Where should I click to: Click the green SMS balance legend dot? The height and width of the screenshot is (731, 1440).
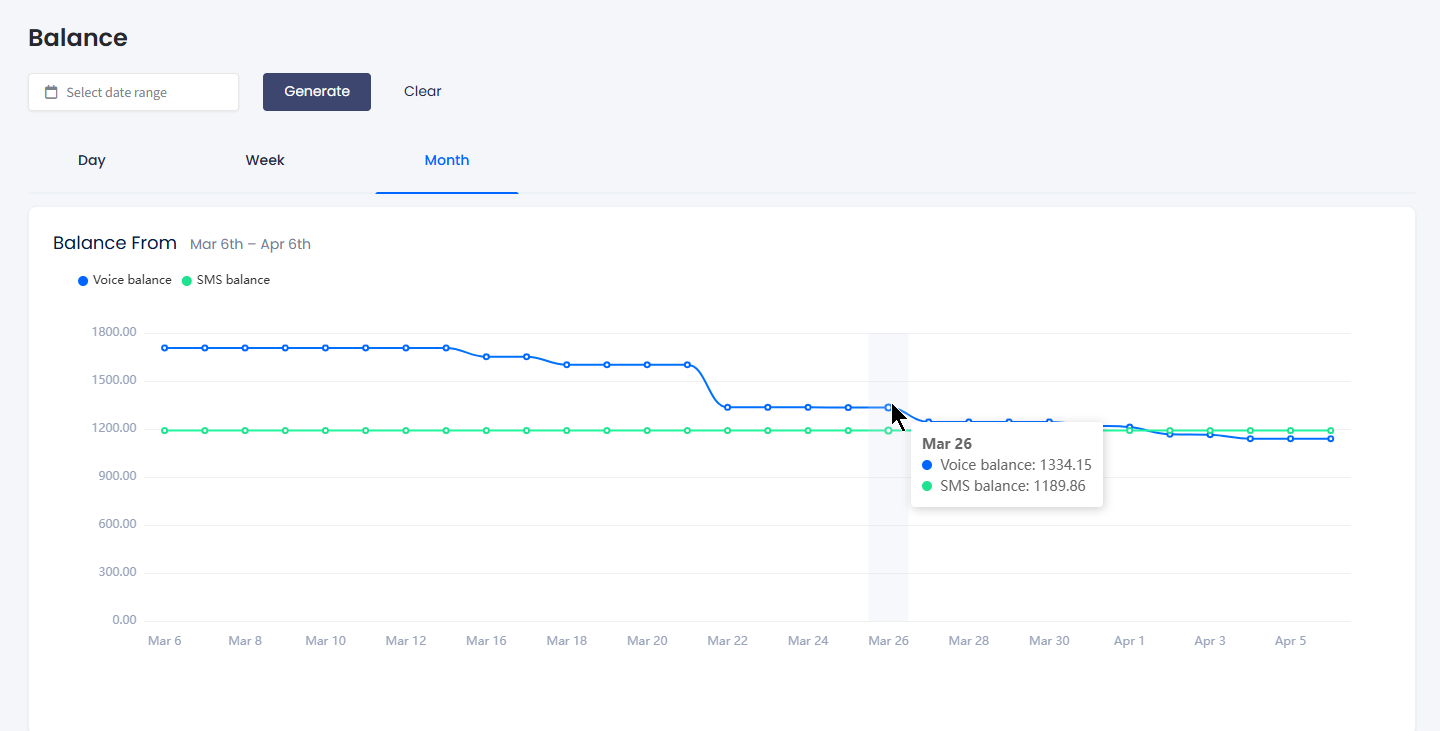pyautogui.click(x=185, y=280)
